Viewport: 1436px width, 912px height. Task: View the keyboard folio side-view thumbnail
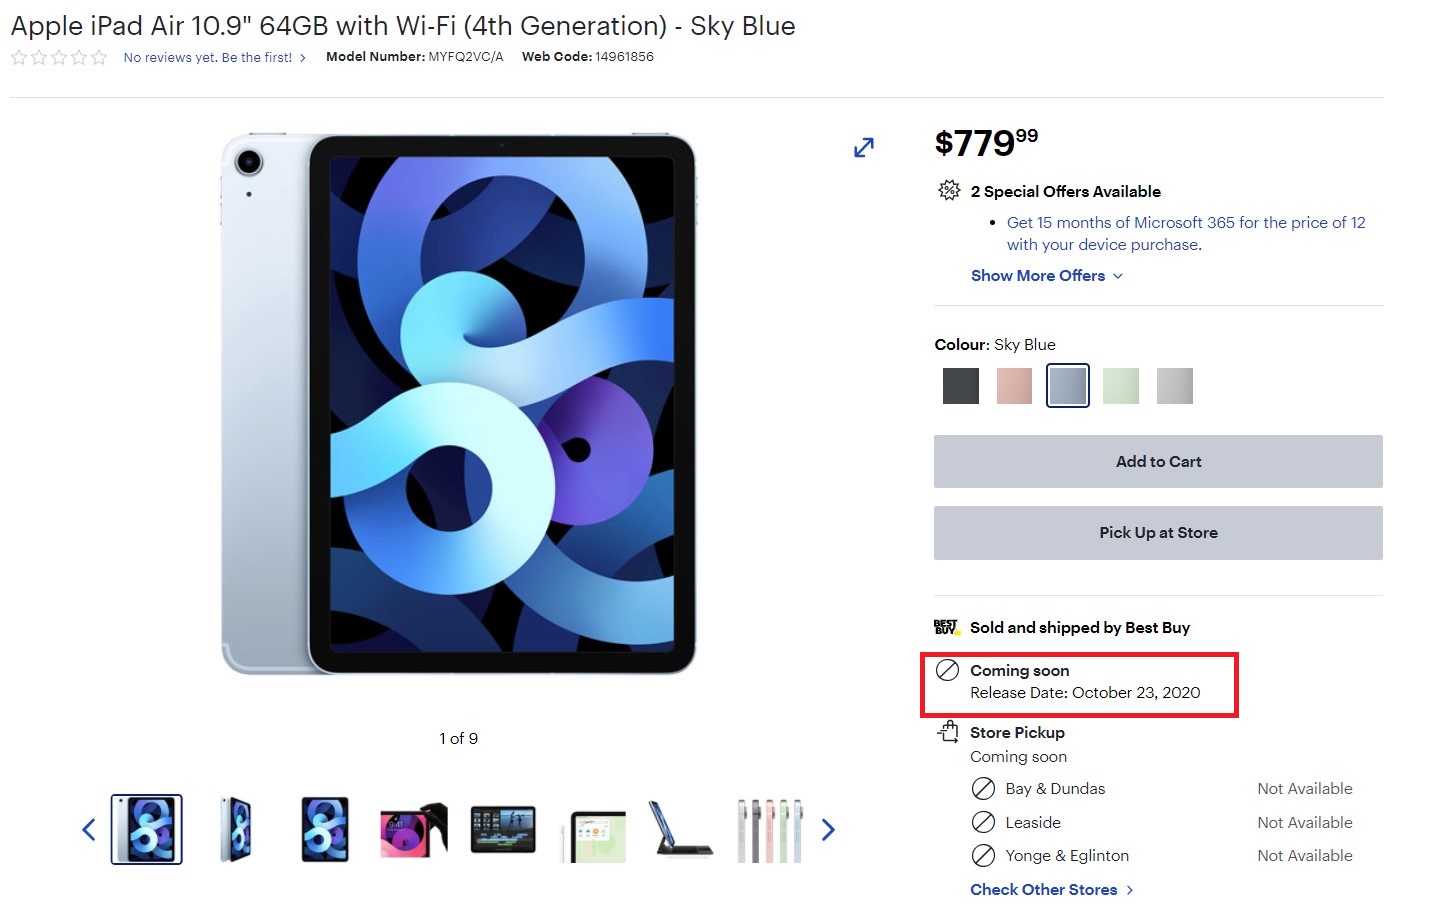click(x=680, y=829)
